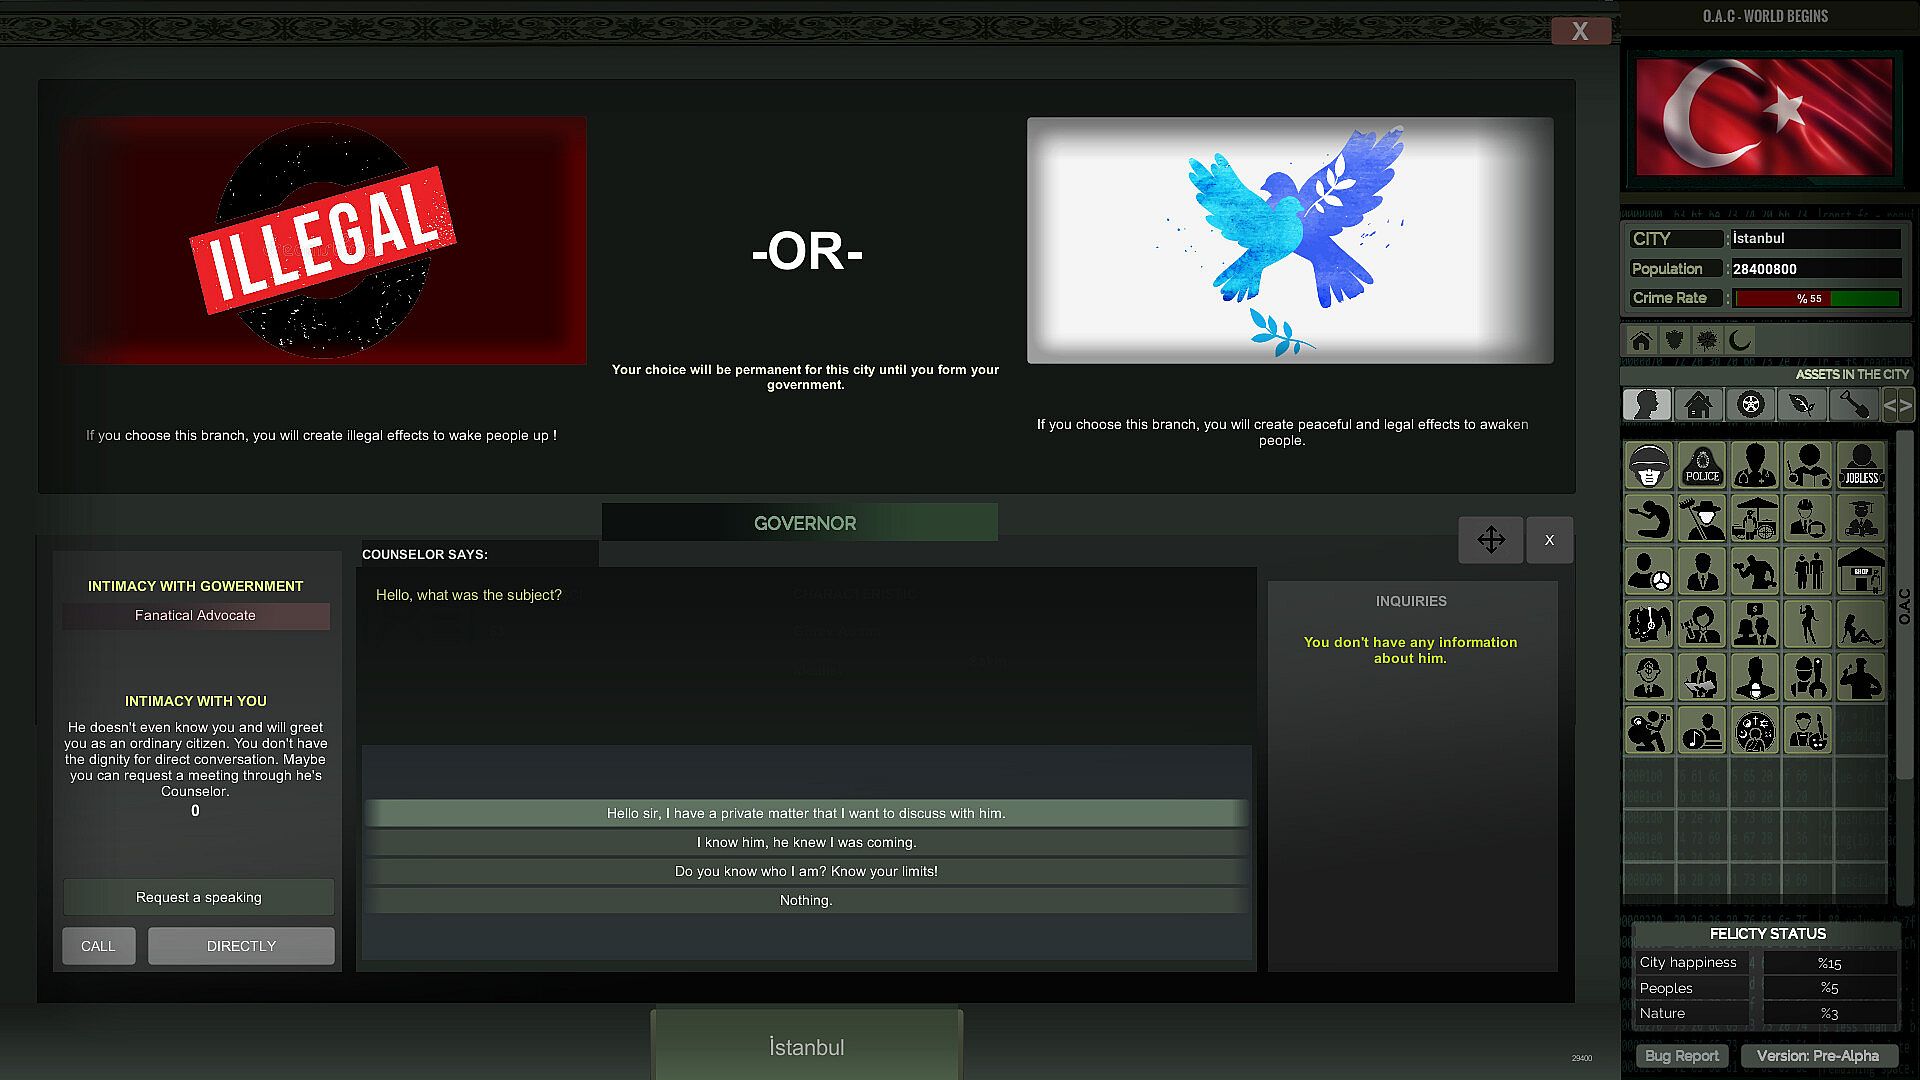The height and width of the screenshot is (1080, 1920).
Task: Select 'I know him' dialogue option
Action: pyautogui.click(x=806, y=843)
